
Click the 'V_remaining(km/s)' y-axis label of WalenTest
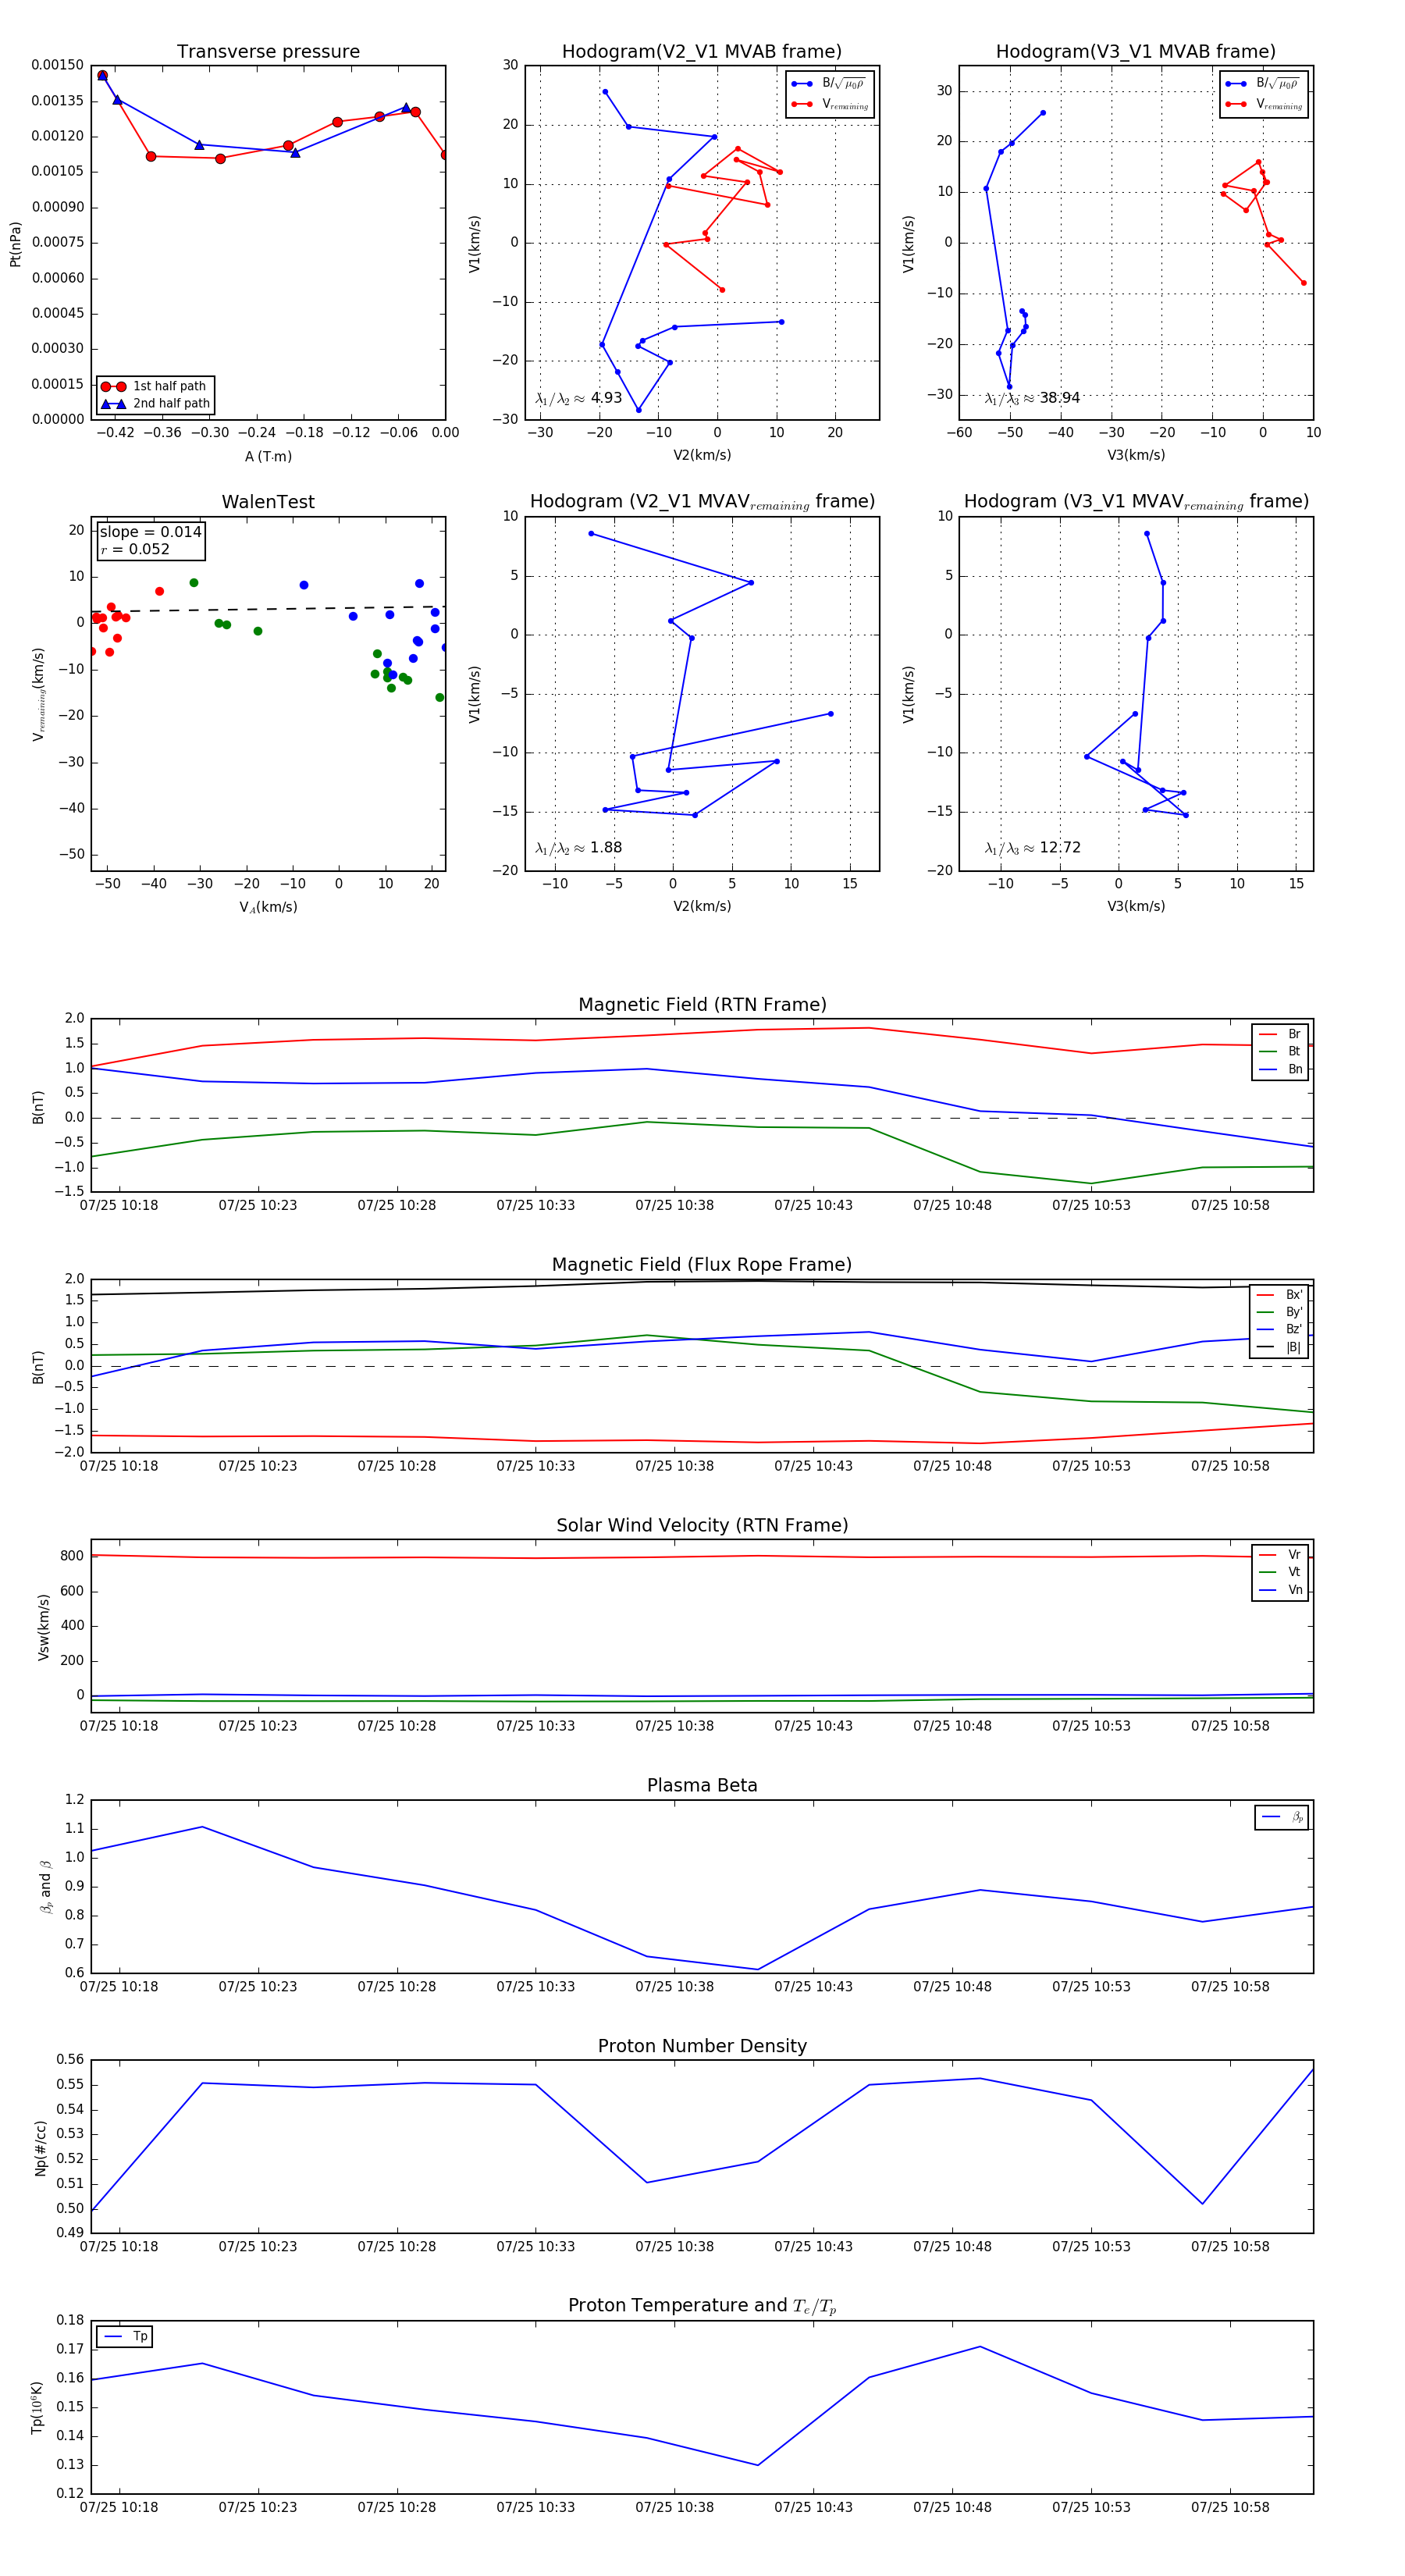[39, 694]
